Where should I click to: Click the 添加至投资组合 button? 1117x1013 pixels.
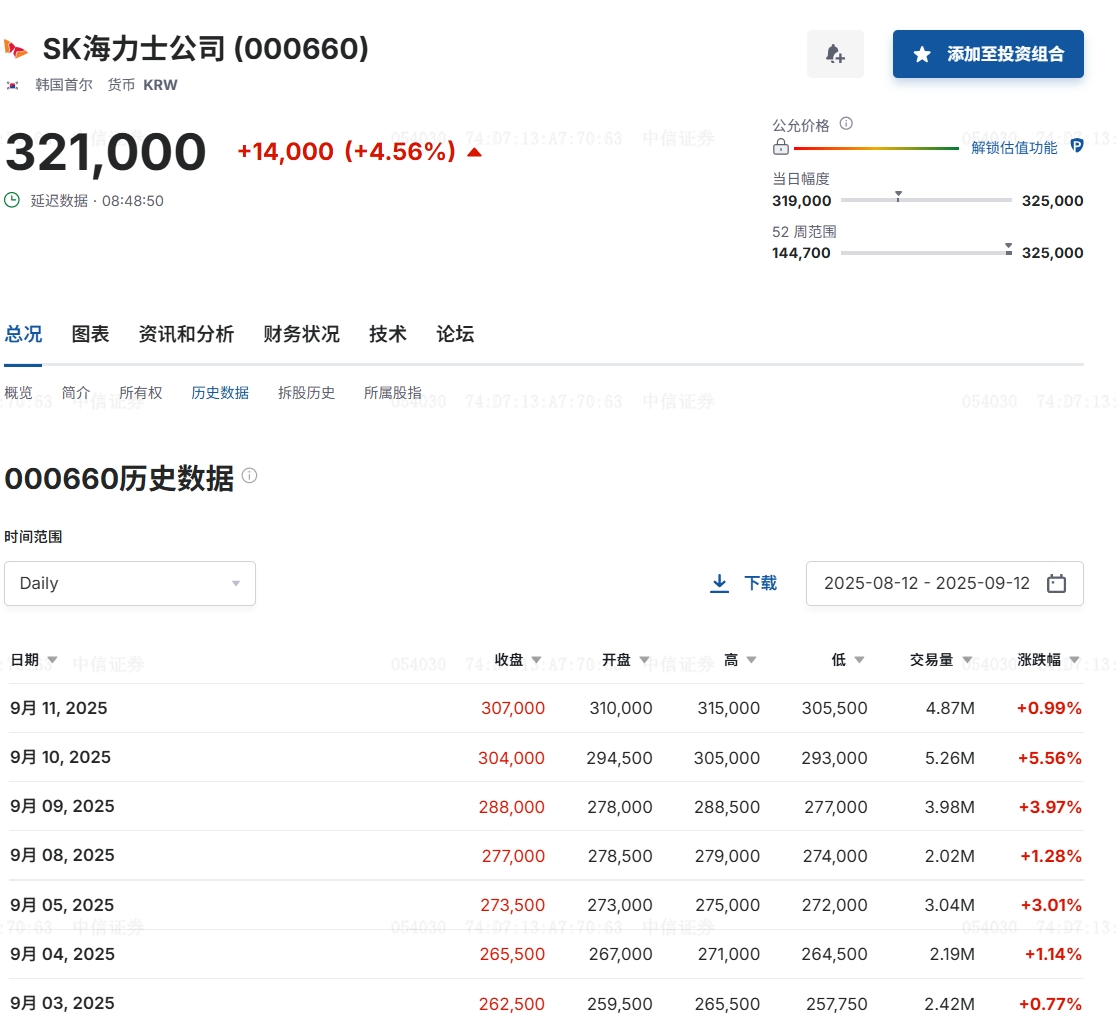click(x=988, y=54)
